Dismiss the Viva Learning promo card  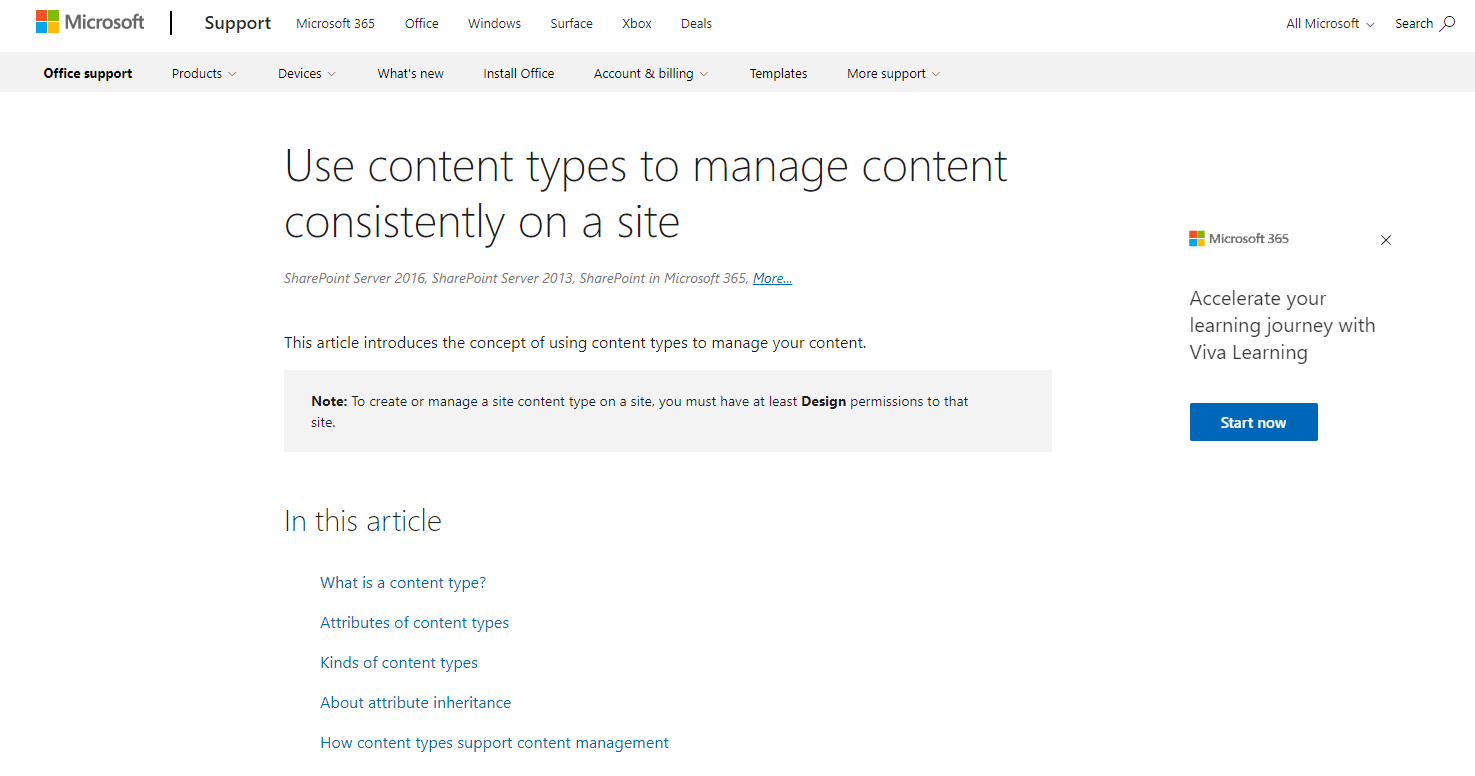click(1386, 240)
